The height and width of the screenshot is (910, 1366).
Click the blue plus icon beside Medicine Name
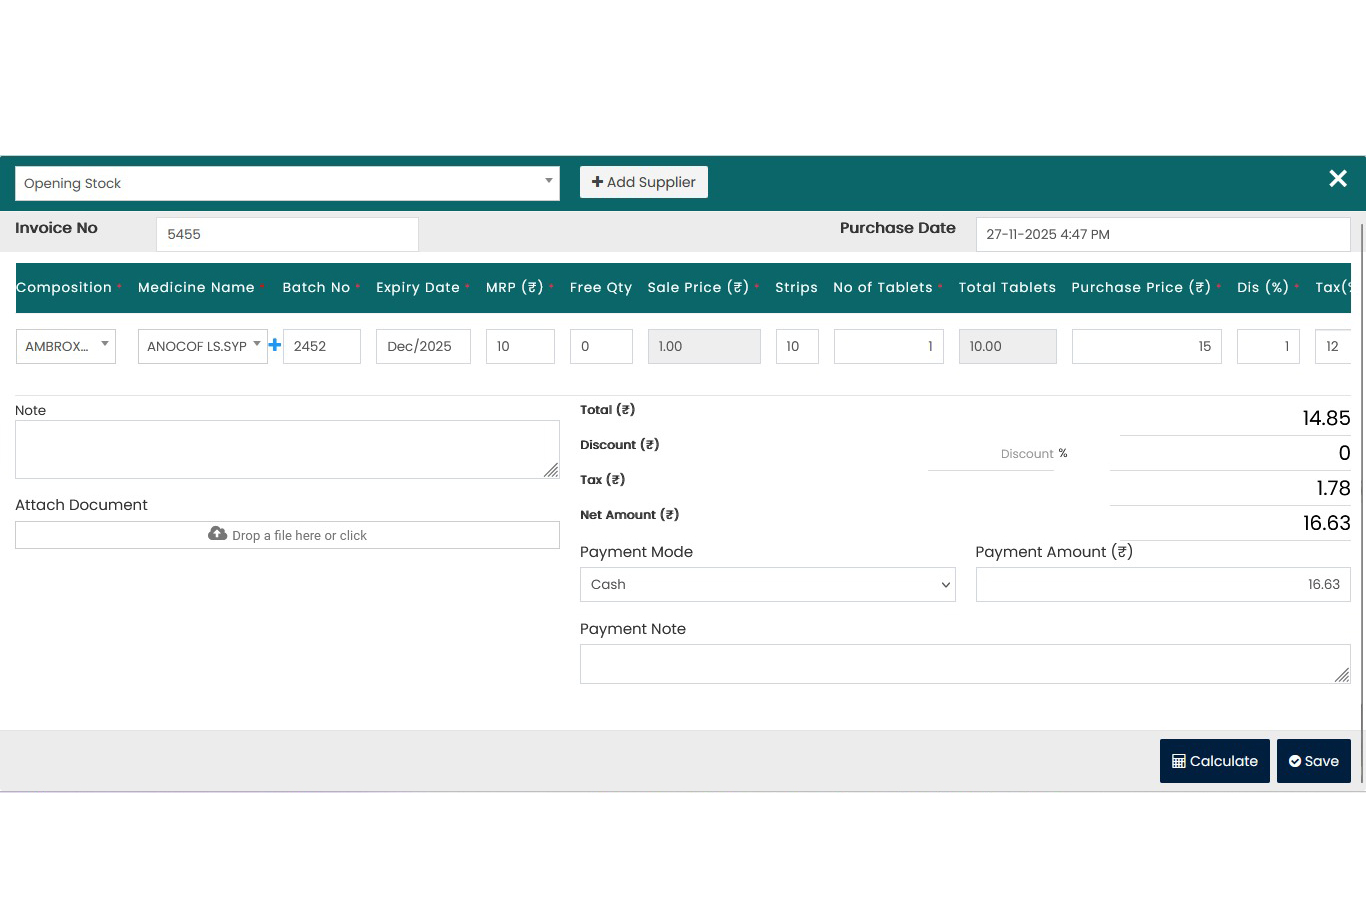275,345
